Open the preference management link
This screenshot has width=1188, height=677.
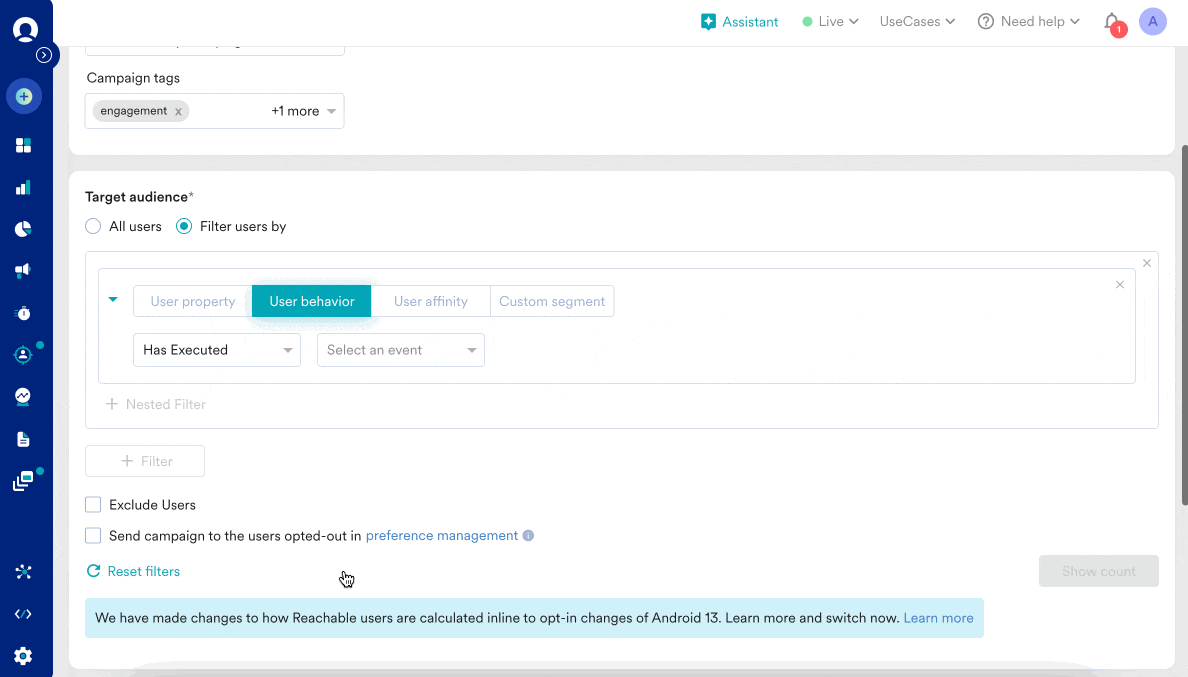pos(442,535)
